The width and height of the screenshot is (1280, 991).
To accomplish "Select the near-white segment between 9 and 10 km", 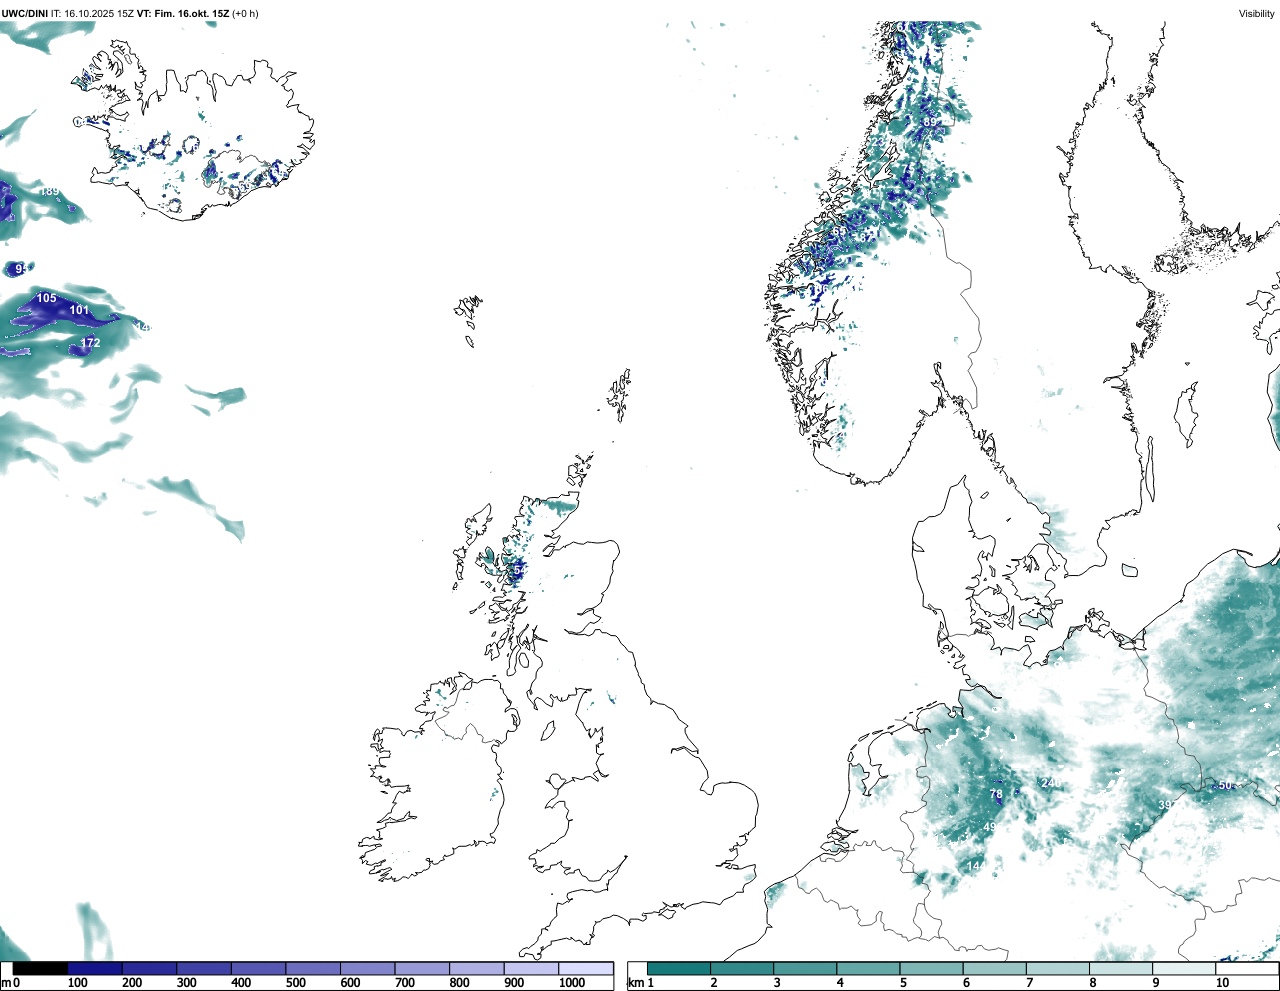I will 1183,968.
